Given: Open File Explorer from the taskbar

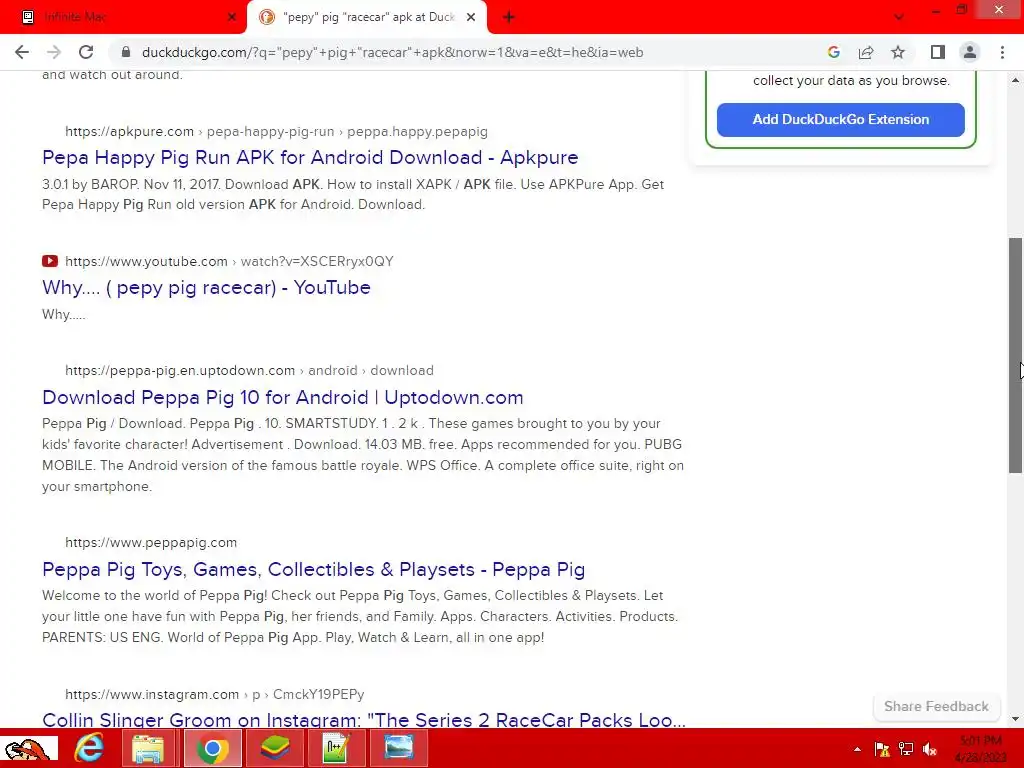Looking at the screenshot, I should pyautogui.click(x=148, y=748).
